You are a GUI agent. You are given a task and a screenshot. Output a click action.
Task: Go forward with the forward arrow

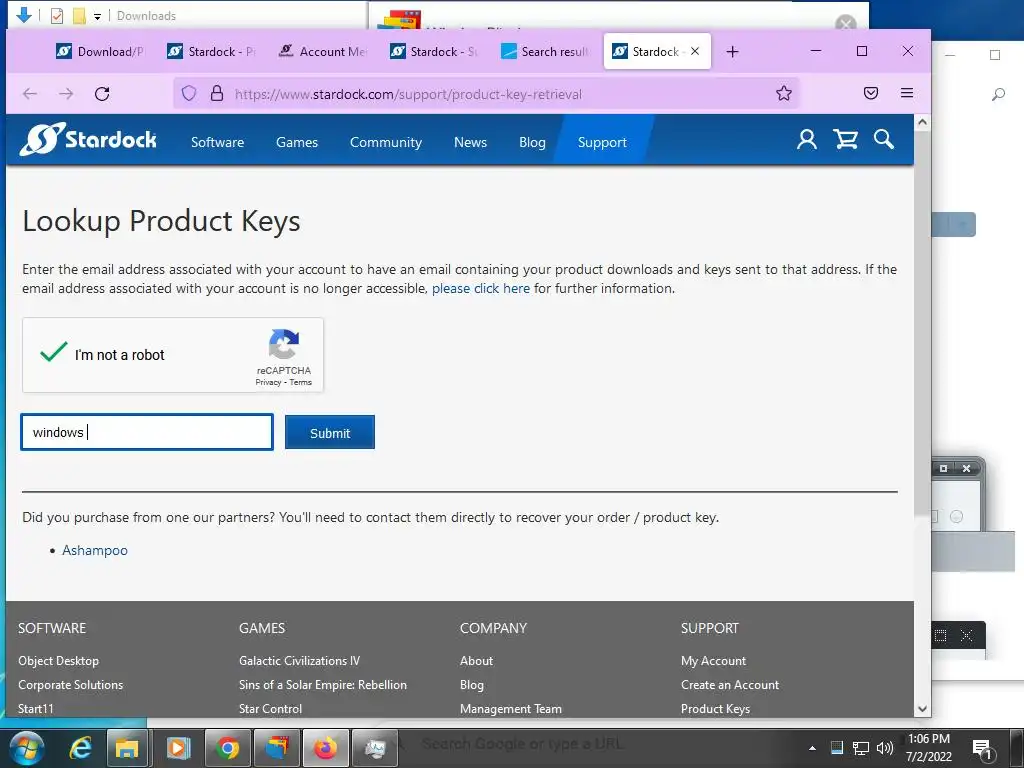(66, 93)
